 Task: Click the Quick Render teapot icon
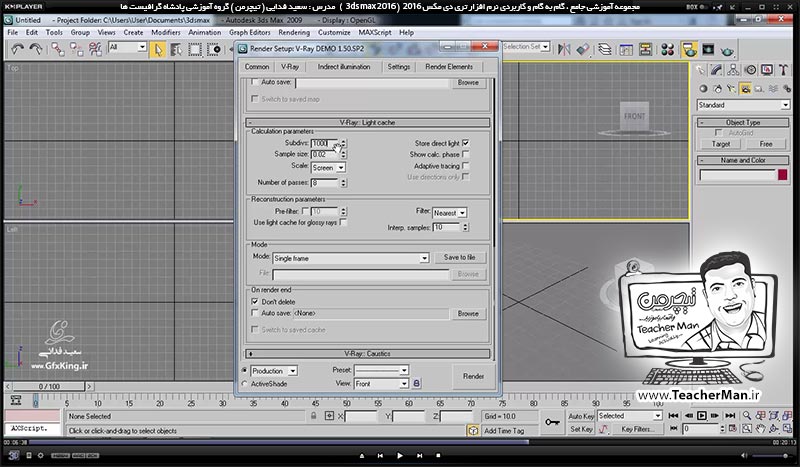tap(728, 50)
